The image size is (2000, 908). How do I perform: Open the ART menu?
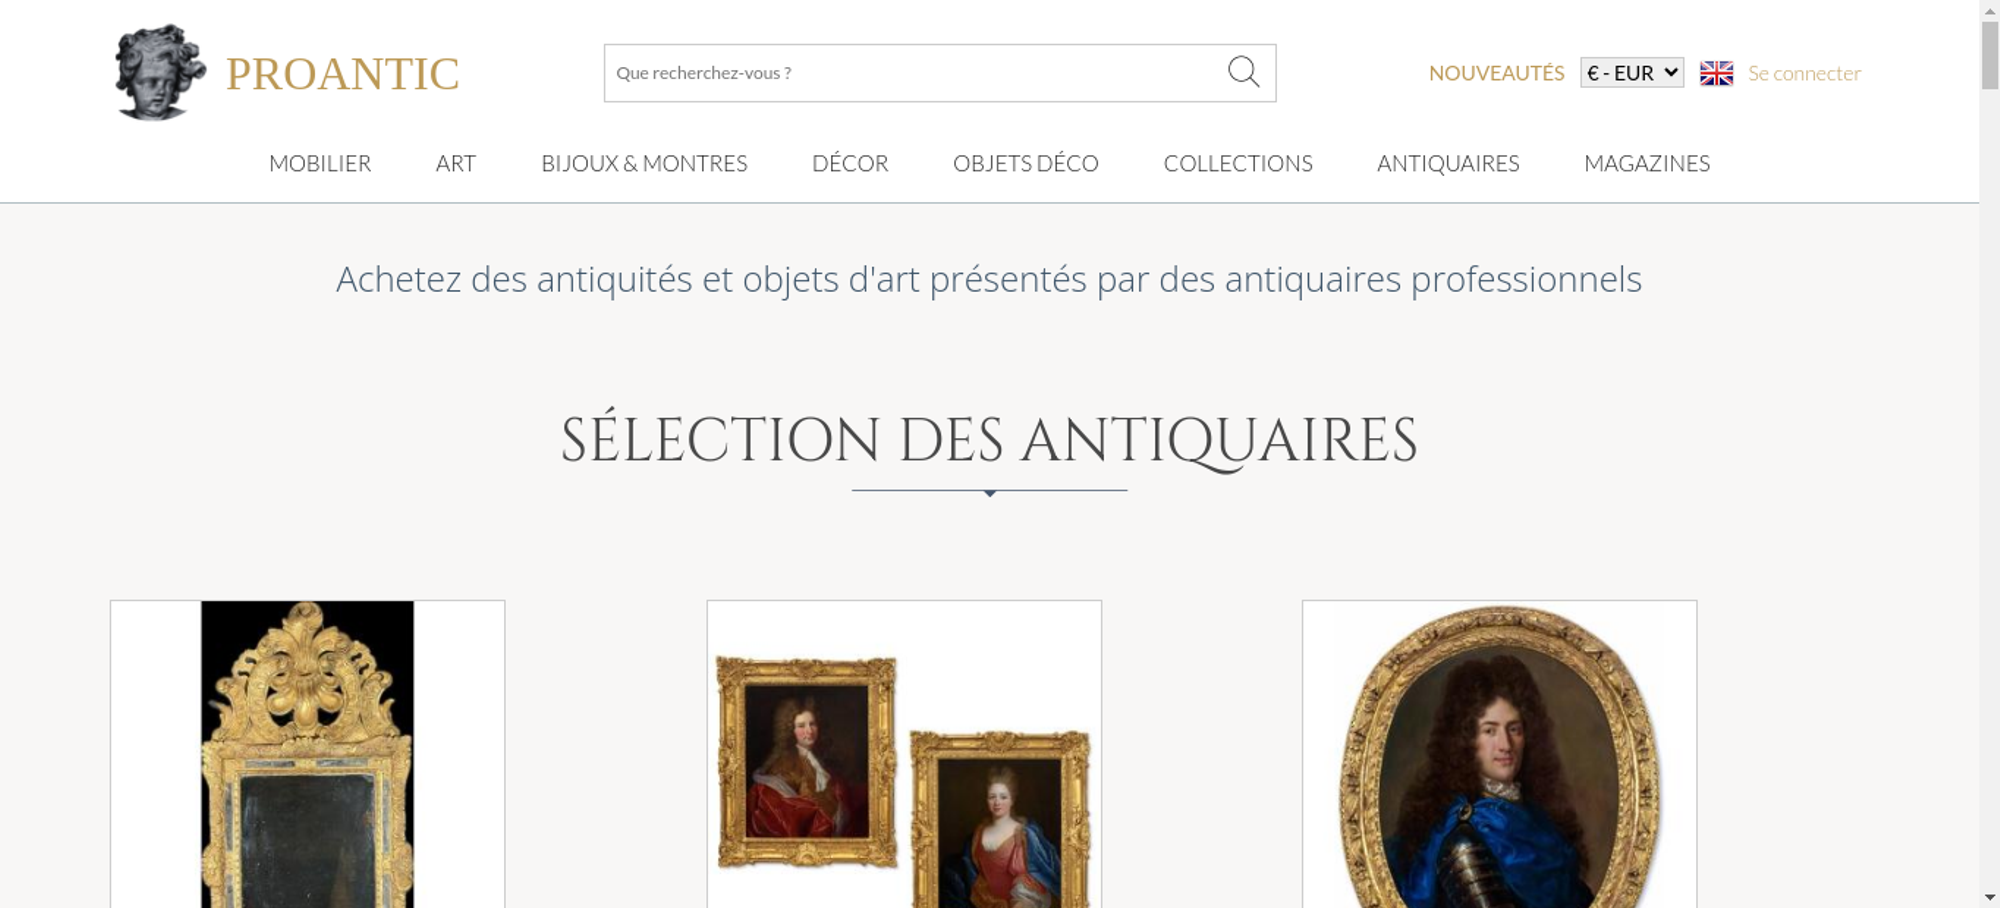coord(456,163)
